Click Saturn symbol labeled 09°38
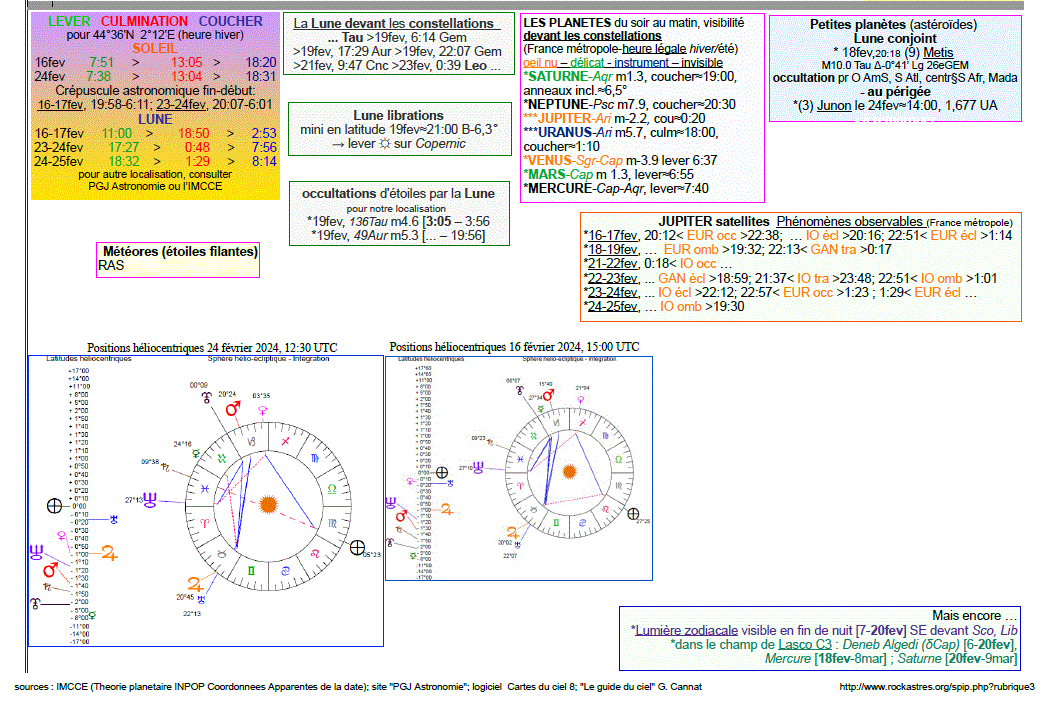The width and height of the screenshot is (1054, 703). coord(165,467)
